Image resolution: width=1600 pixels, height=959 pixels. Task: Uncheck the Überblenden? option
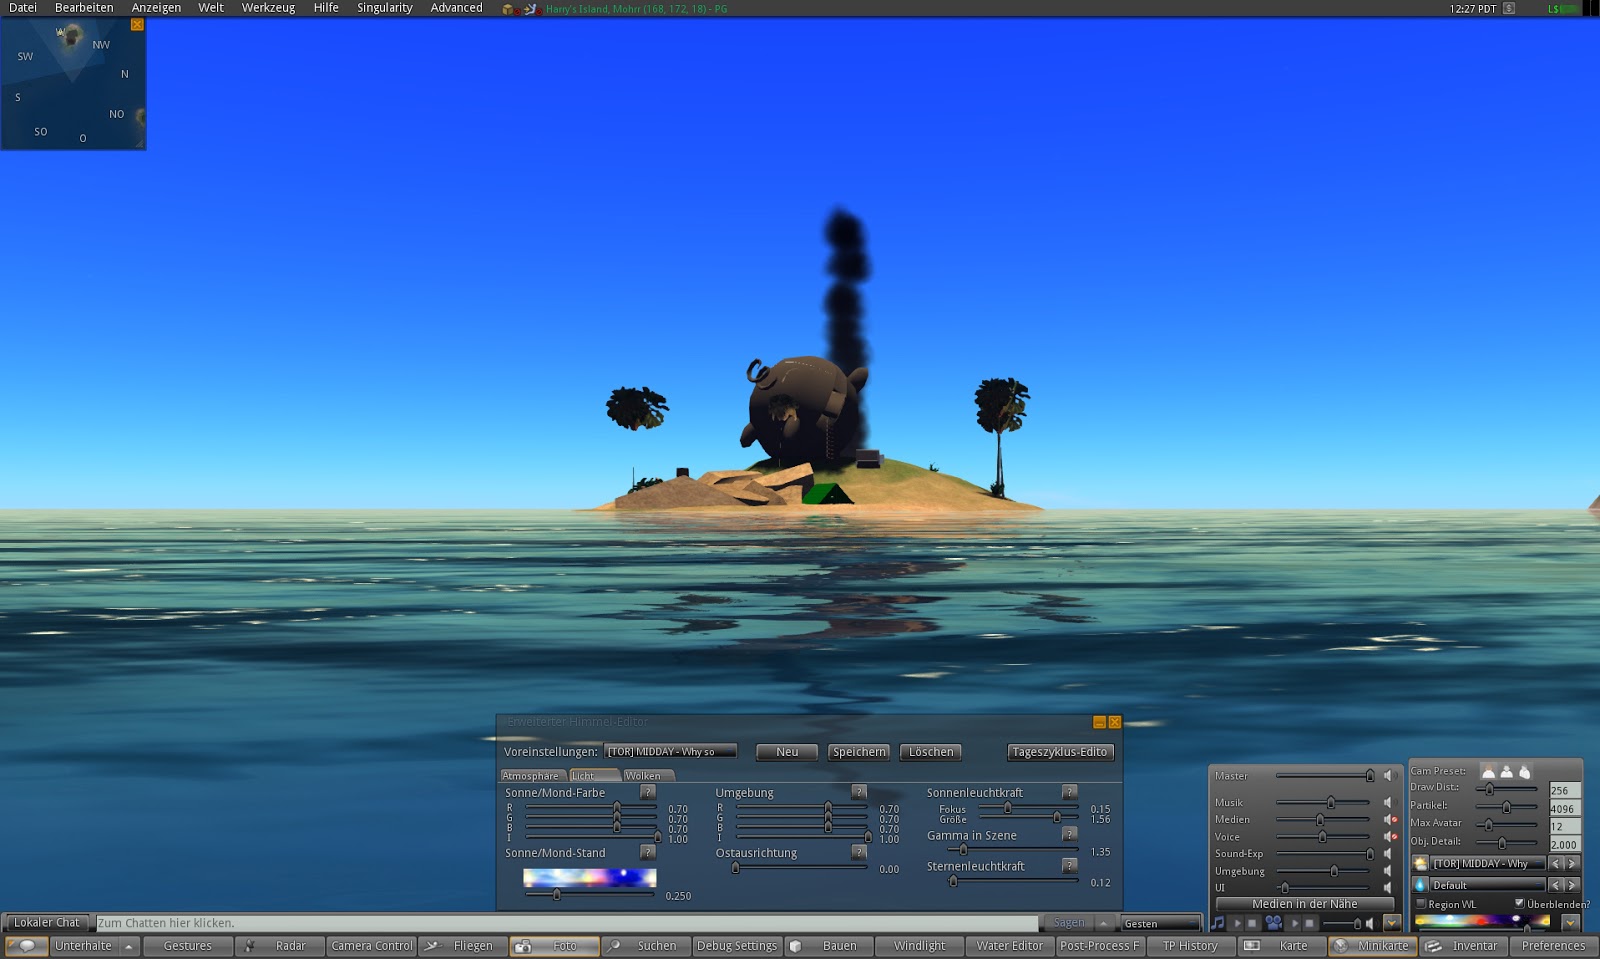pyautogui.click(x=1520, y=903)
